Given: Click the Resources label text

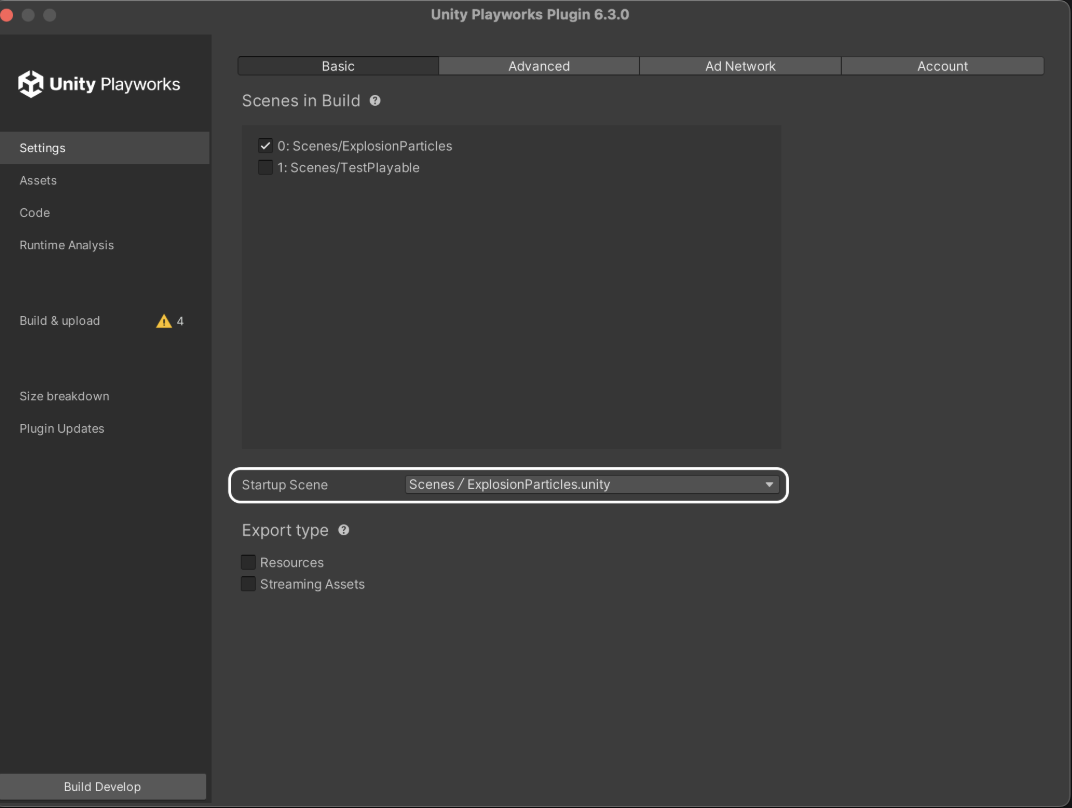Looking at the screenshot, I should 292,563.
